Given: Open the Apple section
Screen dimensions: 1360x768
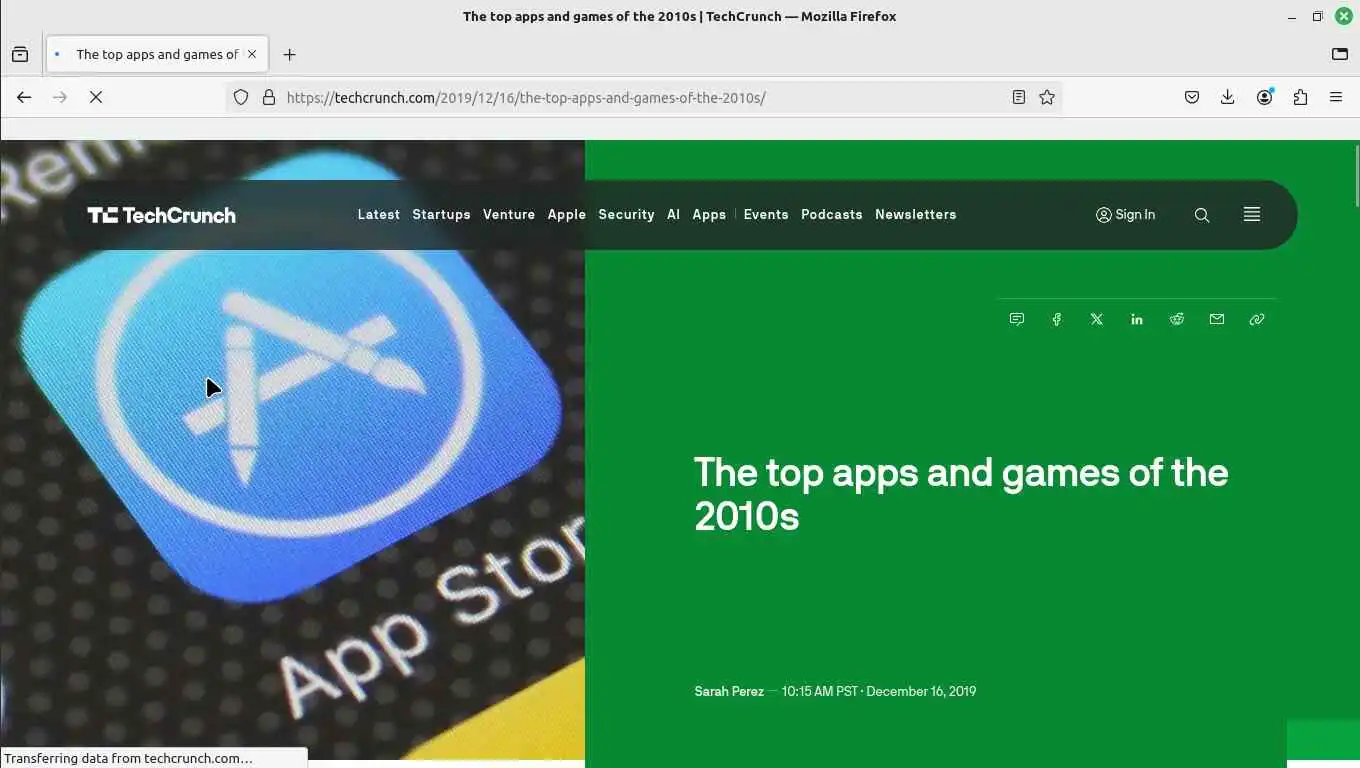Looking at the screenshot, I should click(x=567, y=214).
